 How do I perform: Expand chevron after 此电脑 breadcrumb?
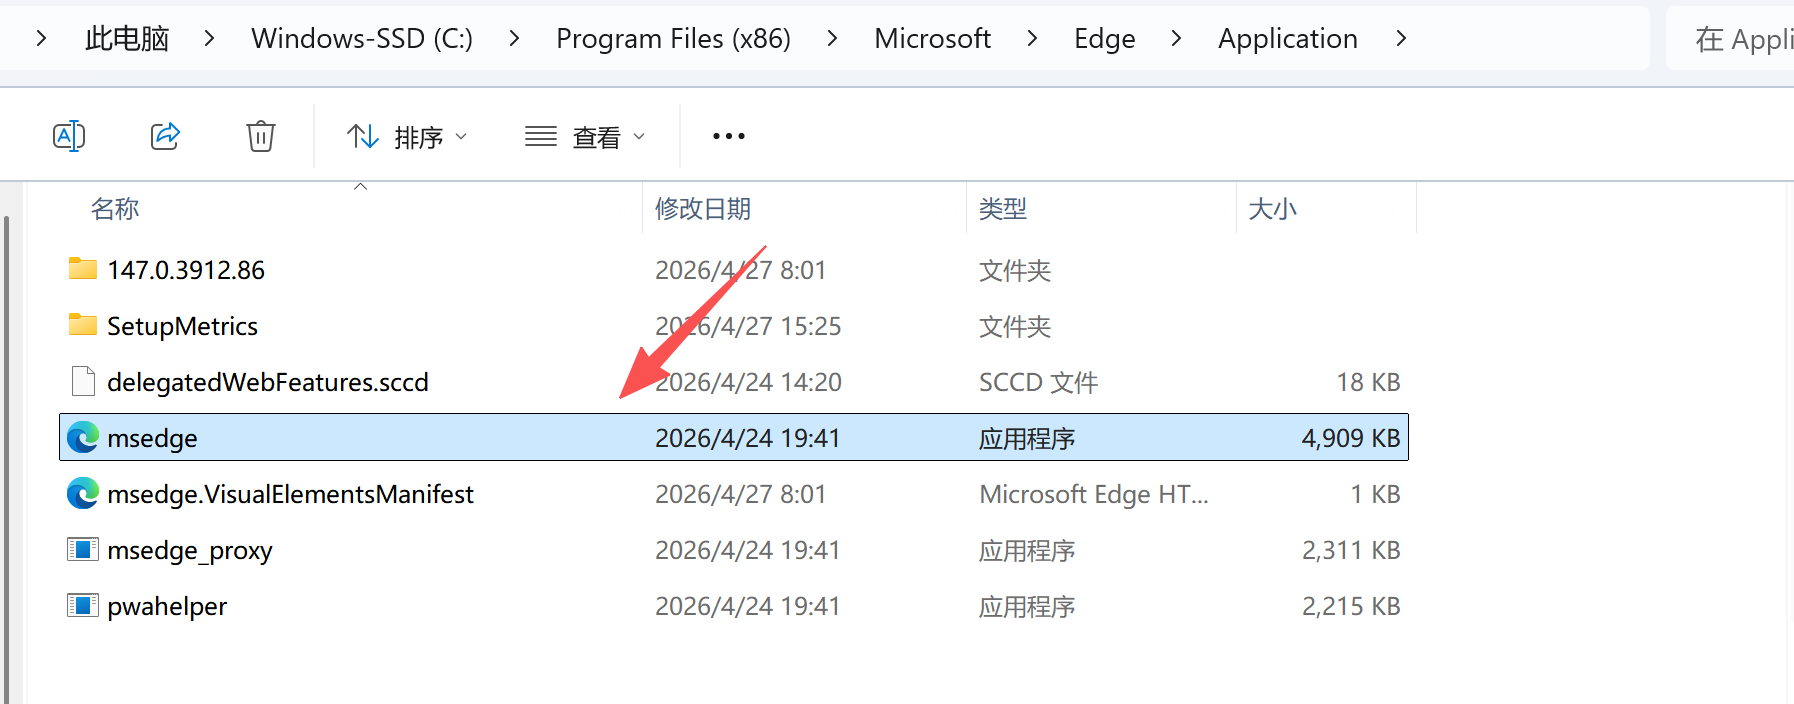209,39
